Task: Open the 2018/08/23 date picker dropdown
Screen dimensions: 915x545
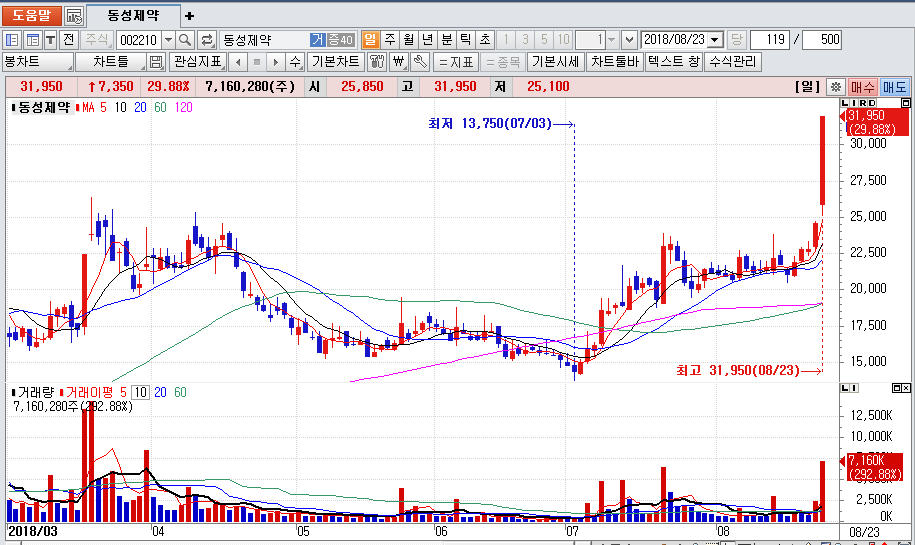Action: 715,40
